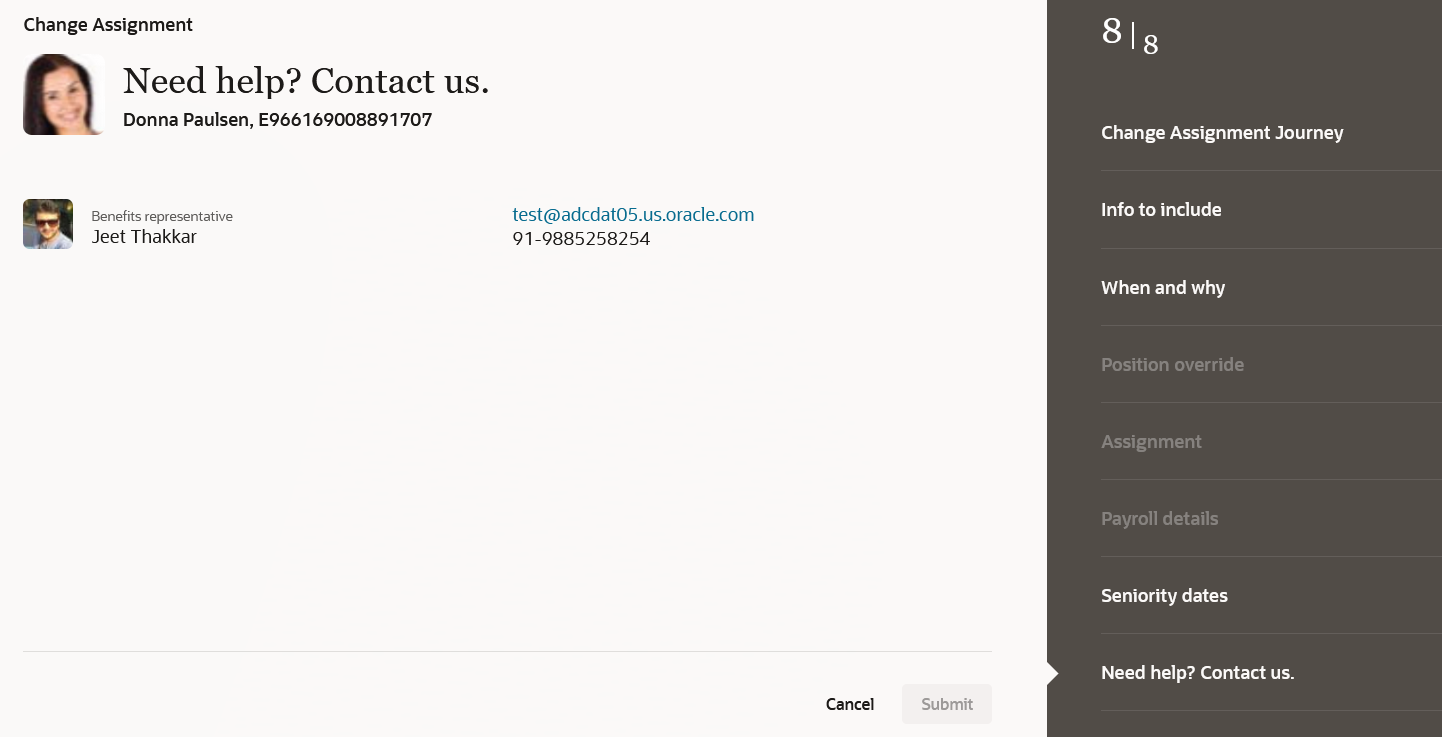
Task: Click the current-step arrow pointer marker
Action: pos(1052,673)
